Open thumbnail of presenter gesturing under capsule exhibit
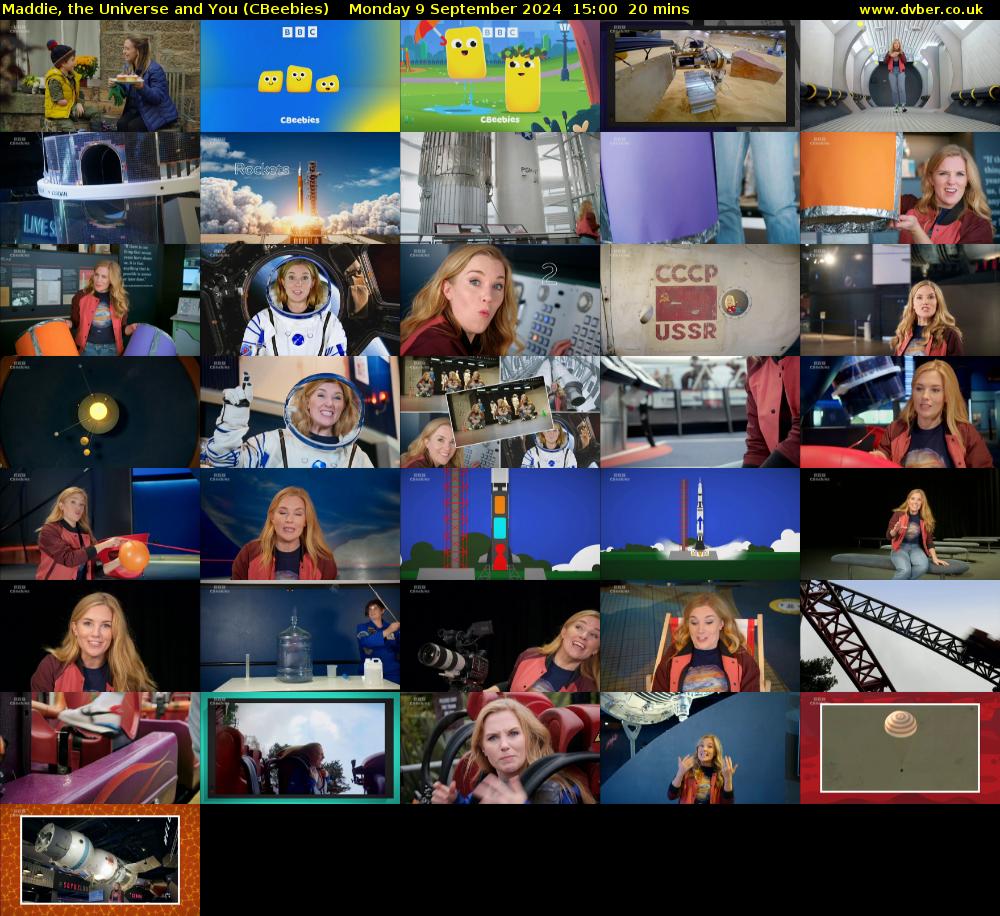 tap(700, 748)
